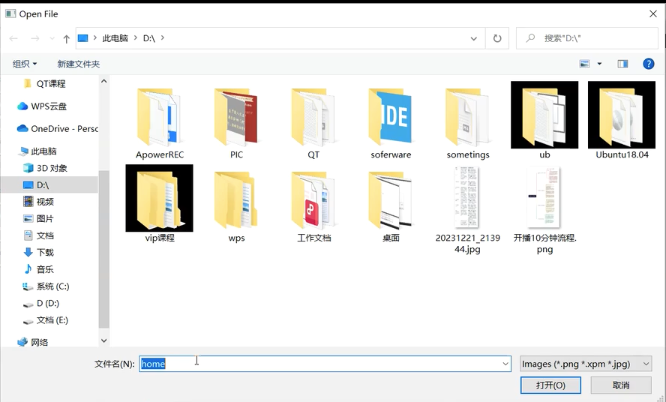Click 新建文件夹 in the toolbar

[x=78, y=64]
